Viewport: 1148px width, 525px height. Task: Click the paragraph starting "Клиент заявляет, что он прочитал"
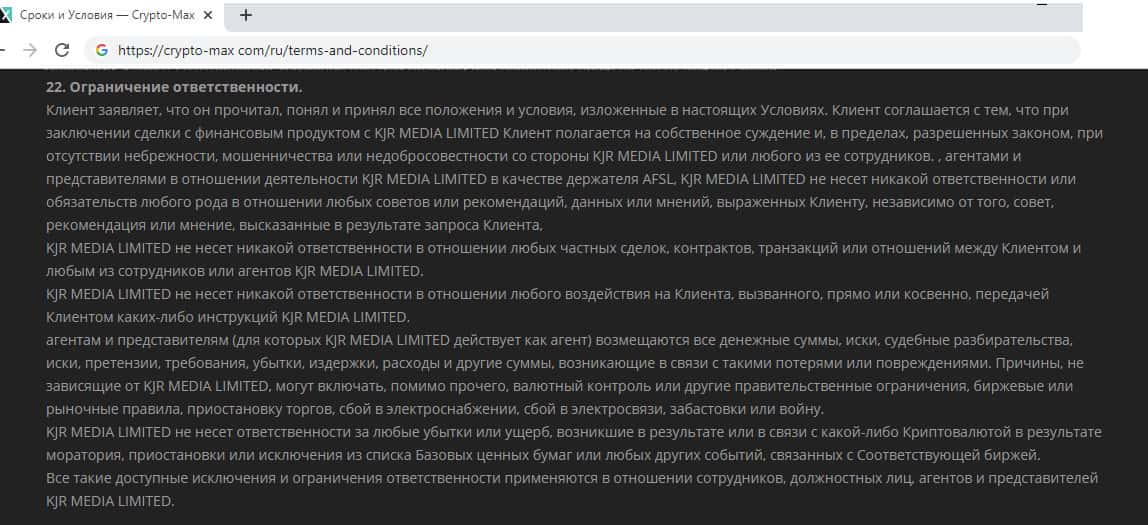(x=574, y=168)
